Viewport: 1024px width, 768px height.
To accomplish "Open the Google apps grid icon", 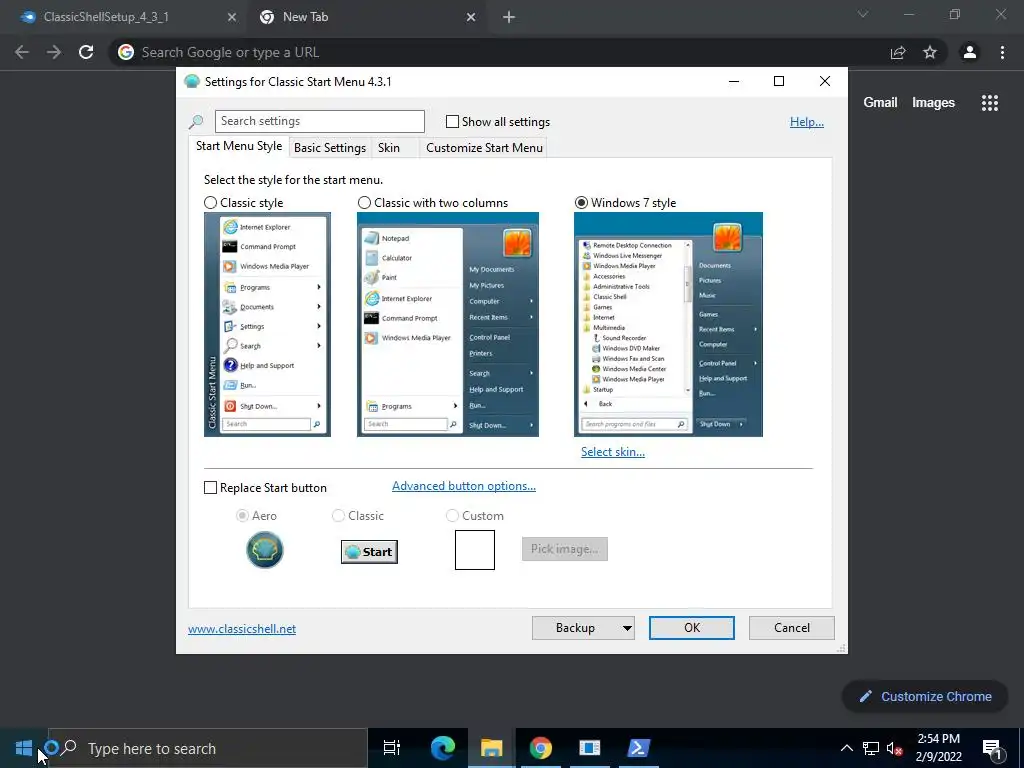I will (x=990, y=103).
